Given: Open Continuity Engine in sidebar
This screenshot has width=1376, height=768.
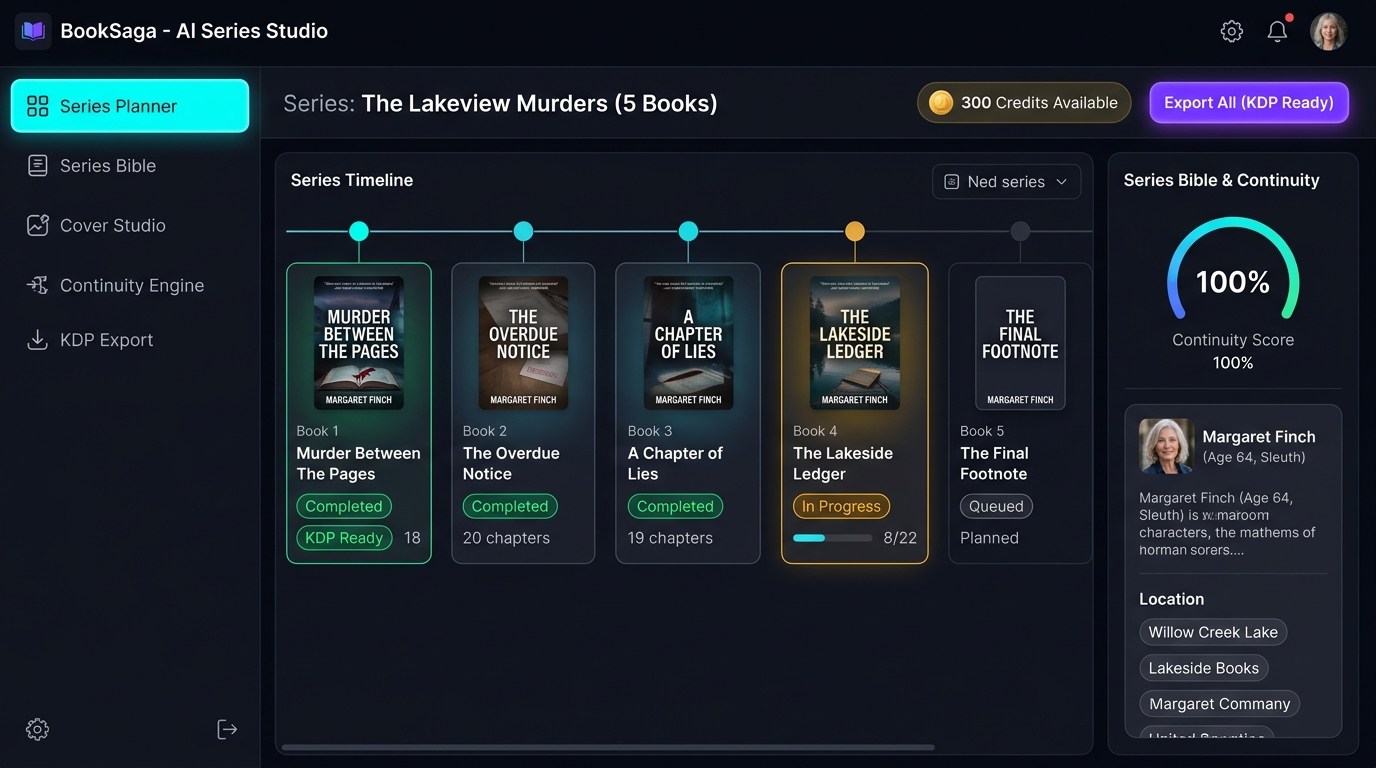Looking at the screenshot, I should pyautogui.click(x=130, y=285).
